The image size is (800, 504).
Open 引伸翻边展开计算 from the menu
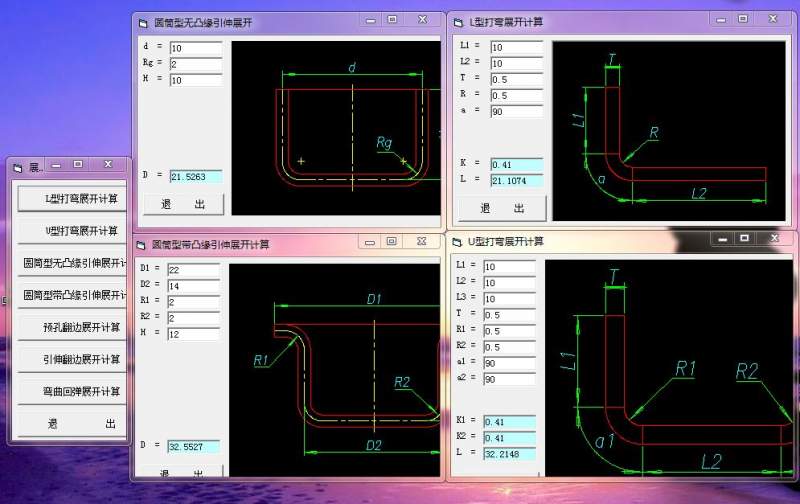[72, 359]
